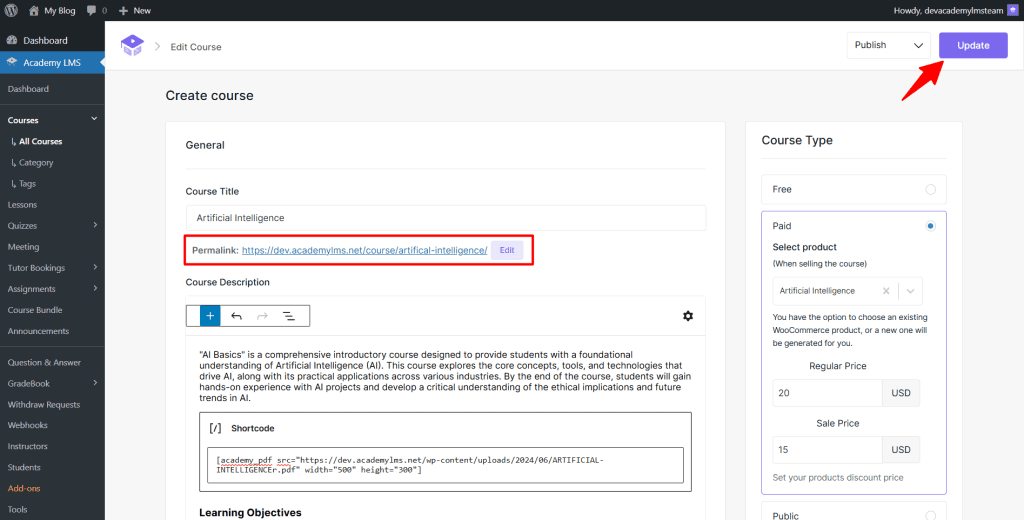
Task: Click the Academy LMS logo icon
Action: 132,46
